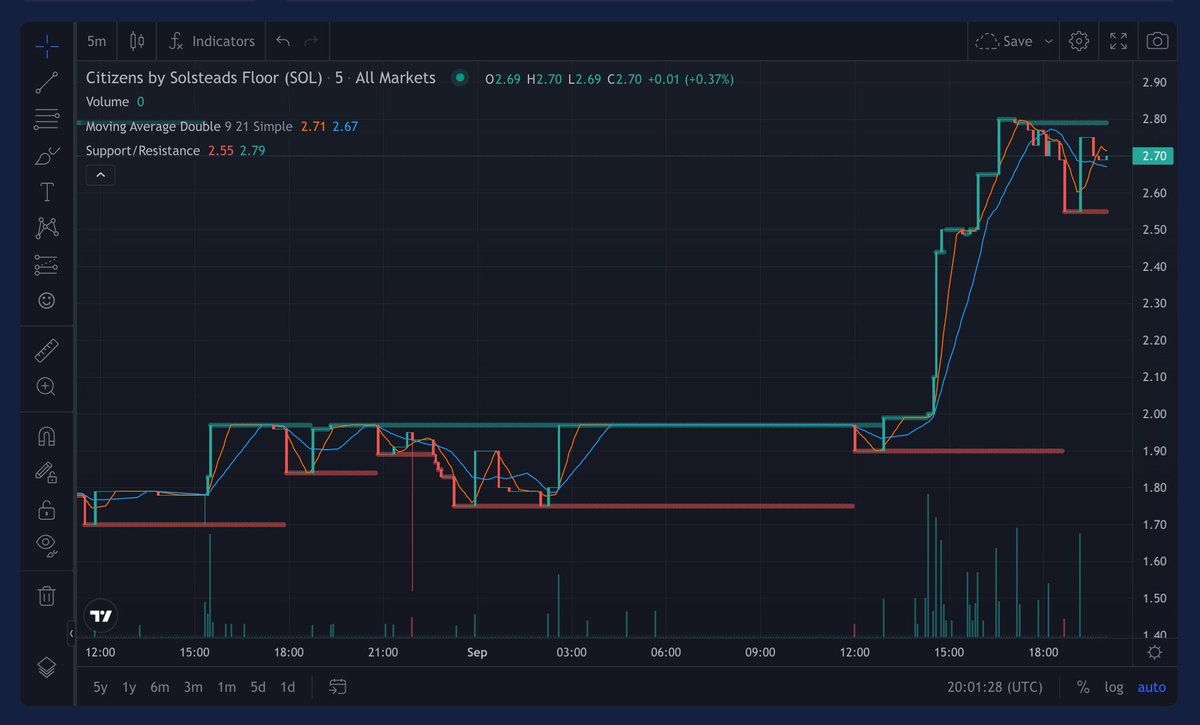Screen dimensions: 1200x725
Task: Change the 5m time interval
Action: pos(96,41)
